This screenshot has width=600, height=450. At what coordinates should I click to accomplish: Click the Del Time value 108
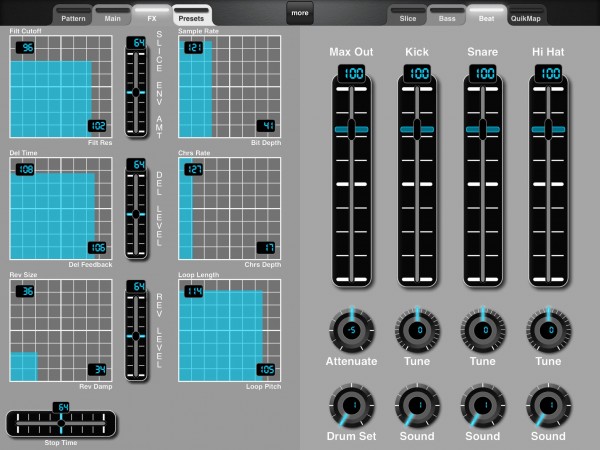point(25,170)
